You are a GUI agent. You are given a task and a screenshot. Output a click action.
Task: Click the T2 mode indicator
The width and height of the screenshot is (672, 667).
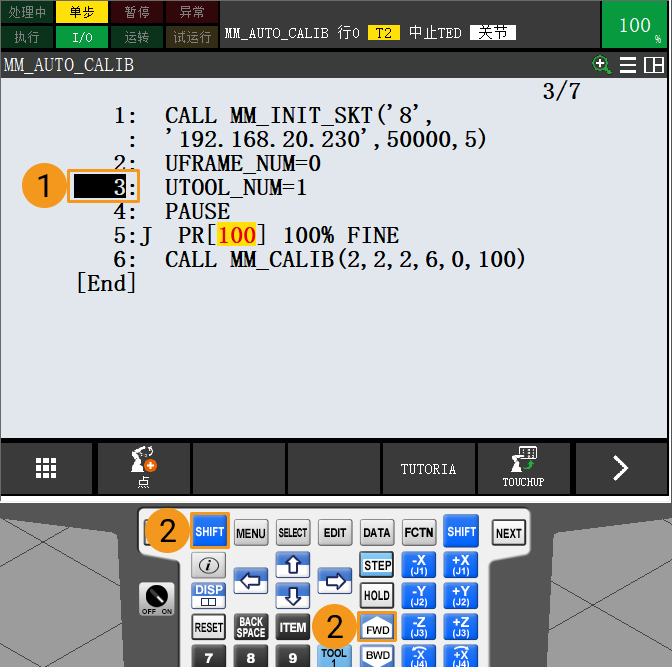(x=384, y=33)
